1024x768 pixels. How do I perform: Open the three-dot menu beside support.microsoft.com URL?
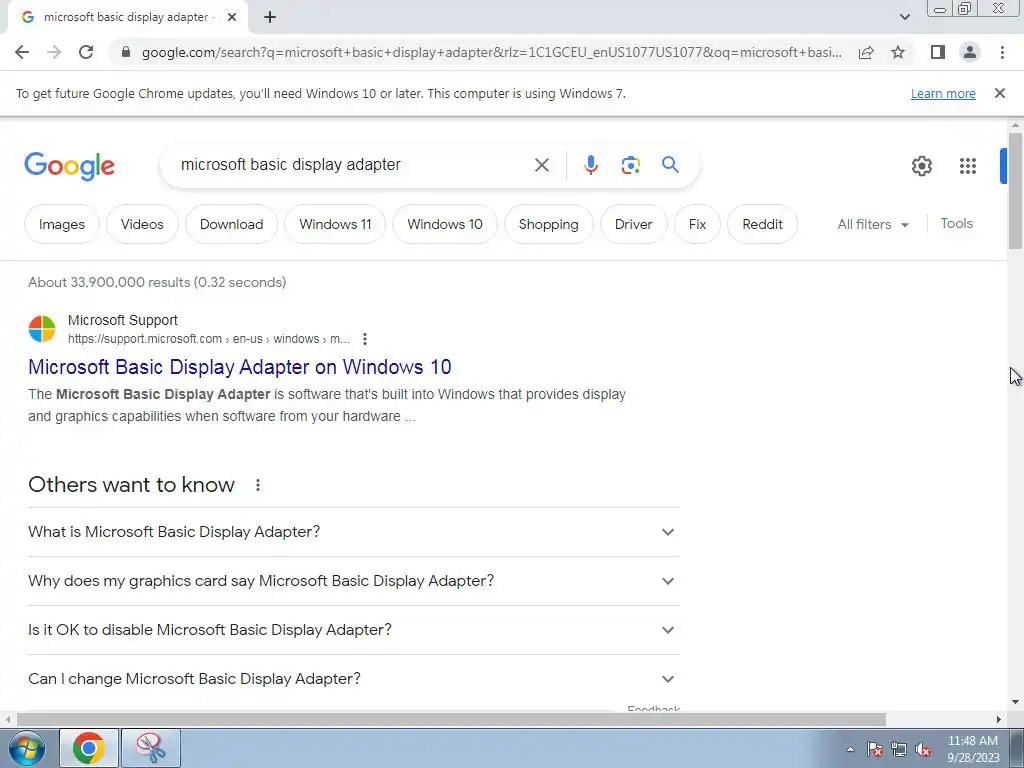pyautogui.click(x=365, y=339)
